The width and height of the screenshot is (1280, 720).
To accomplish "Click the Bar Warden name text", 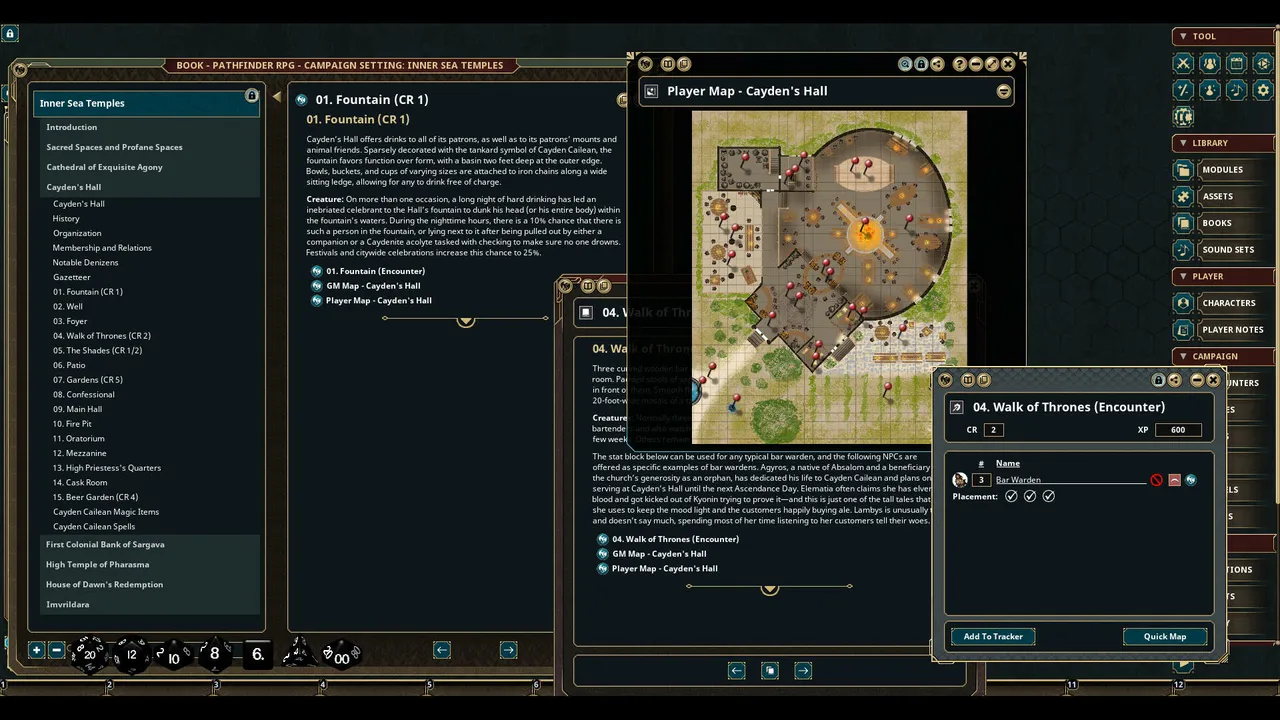I will 1018,480.
